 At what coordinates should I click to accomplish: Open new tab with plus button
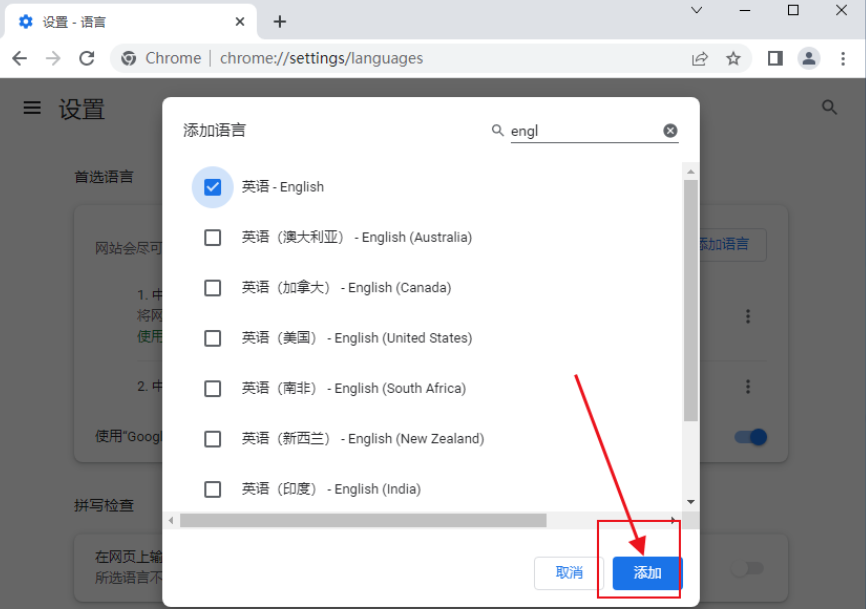[280, 21]
